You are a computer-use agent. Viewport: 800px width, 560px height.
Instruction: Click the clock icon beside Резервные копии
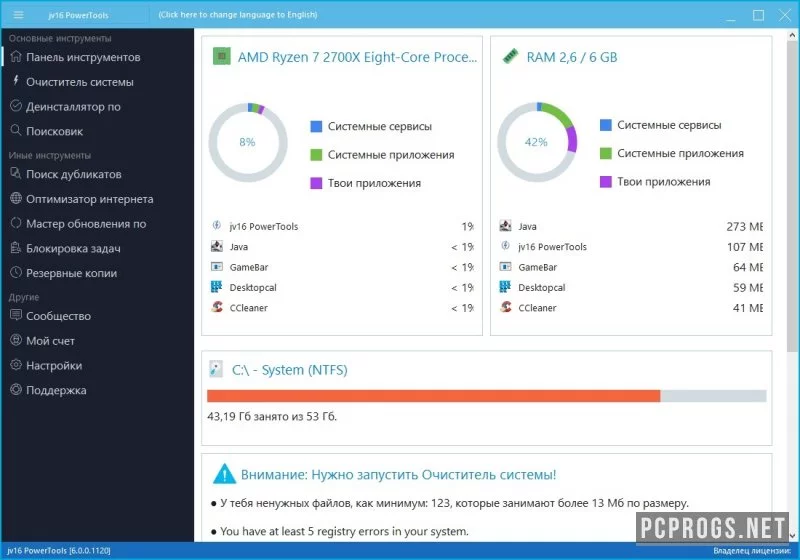[16, 272]
